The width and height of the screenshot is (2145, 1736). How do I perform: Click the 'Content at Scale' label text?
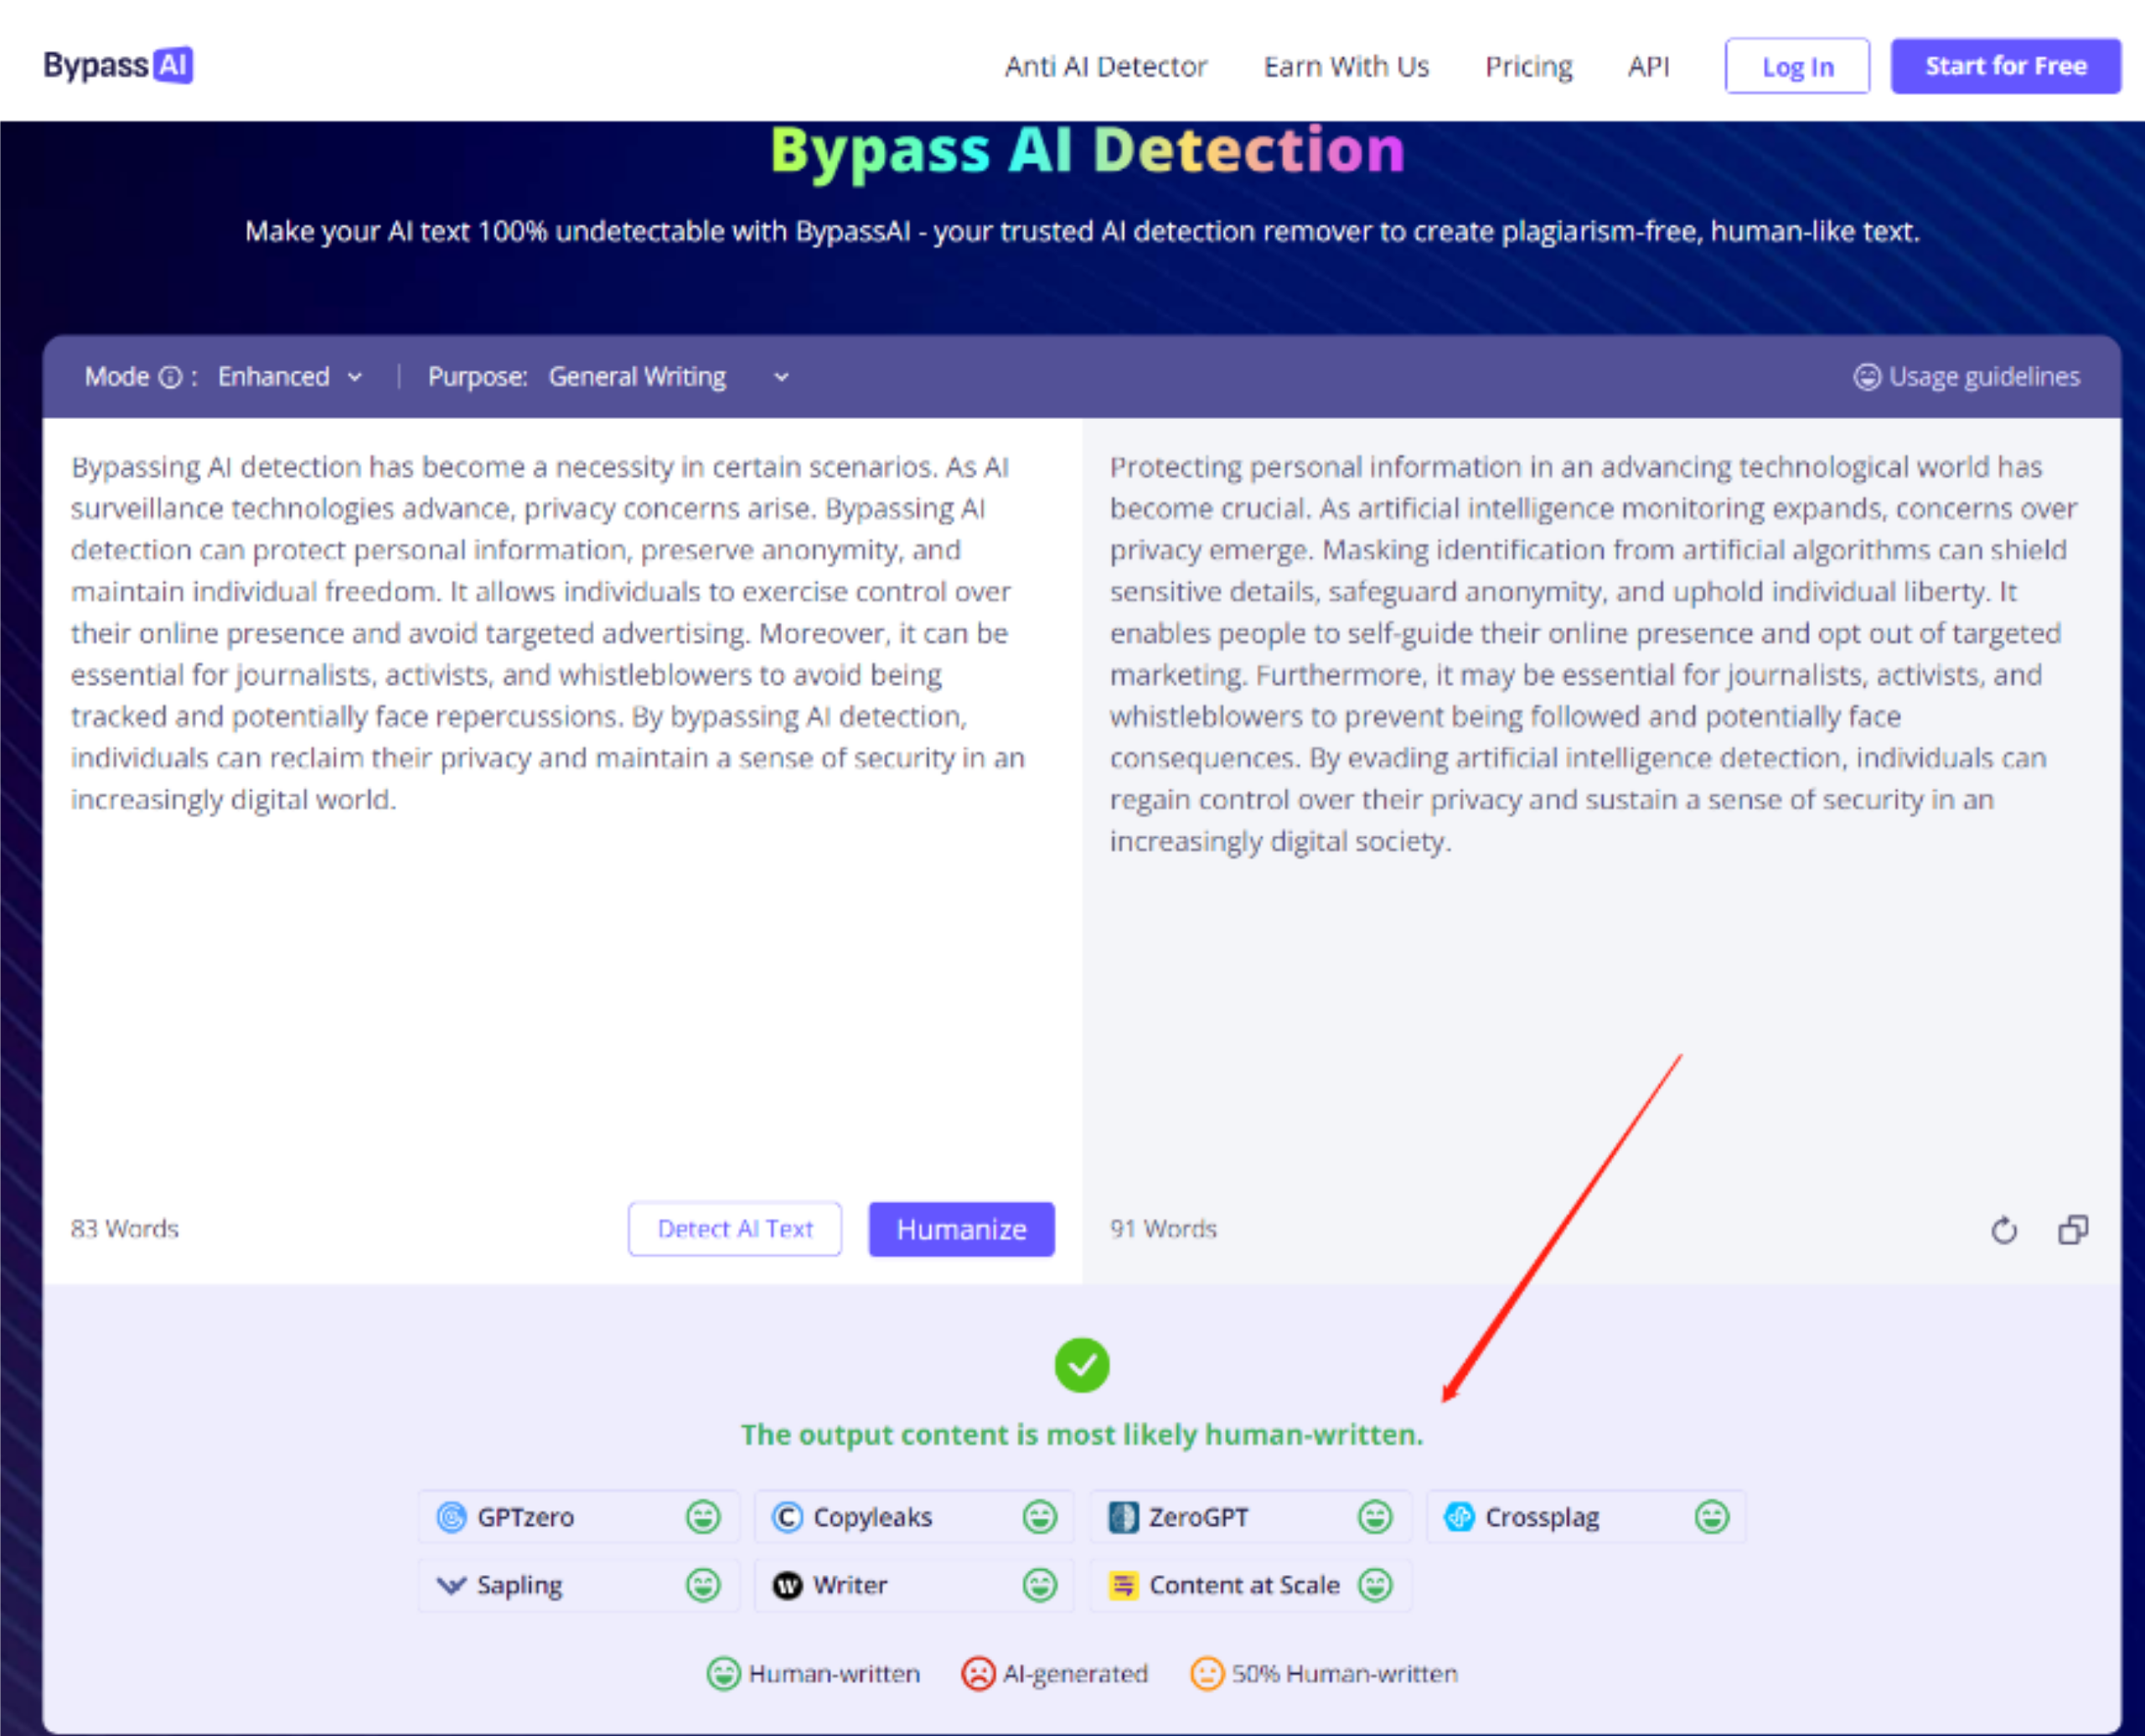pos(1244,1585)
